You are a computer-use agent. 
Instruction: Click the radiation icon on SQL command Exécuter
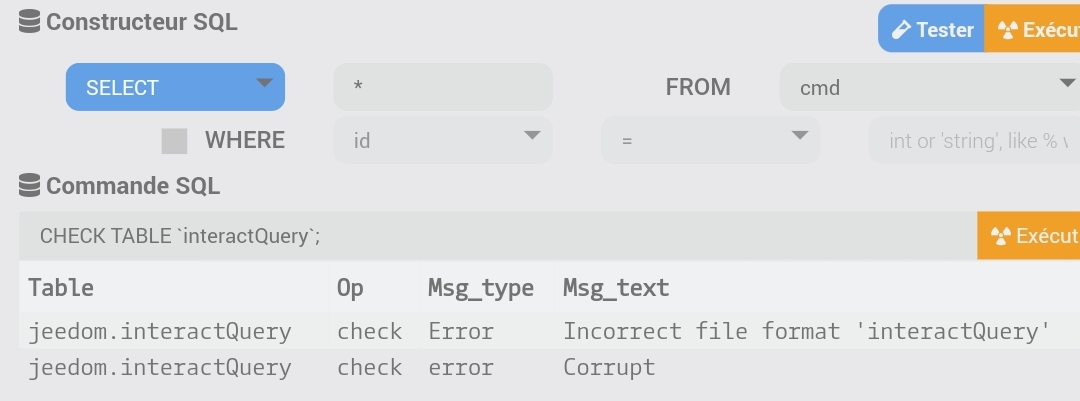pos(1000,236)
